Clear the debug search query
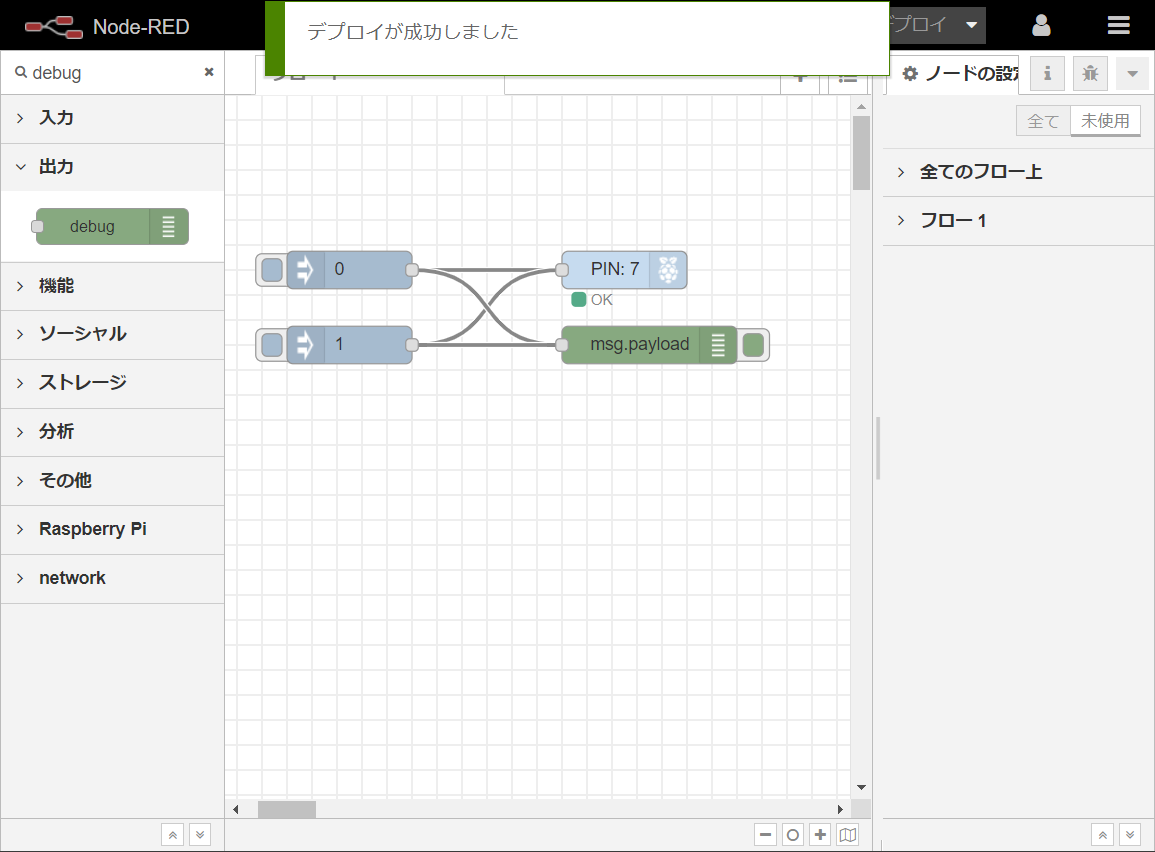 (209, 72)
